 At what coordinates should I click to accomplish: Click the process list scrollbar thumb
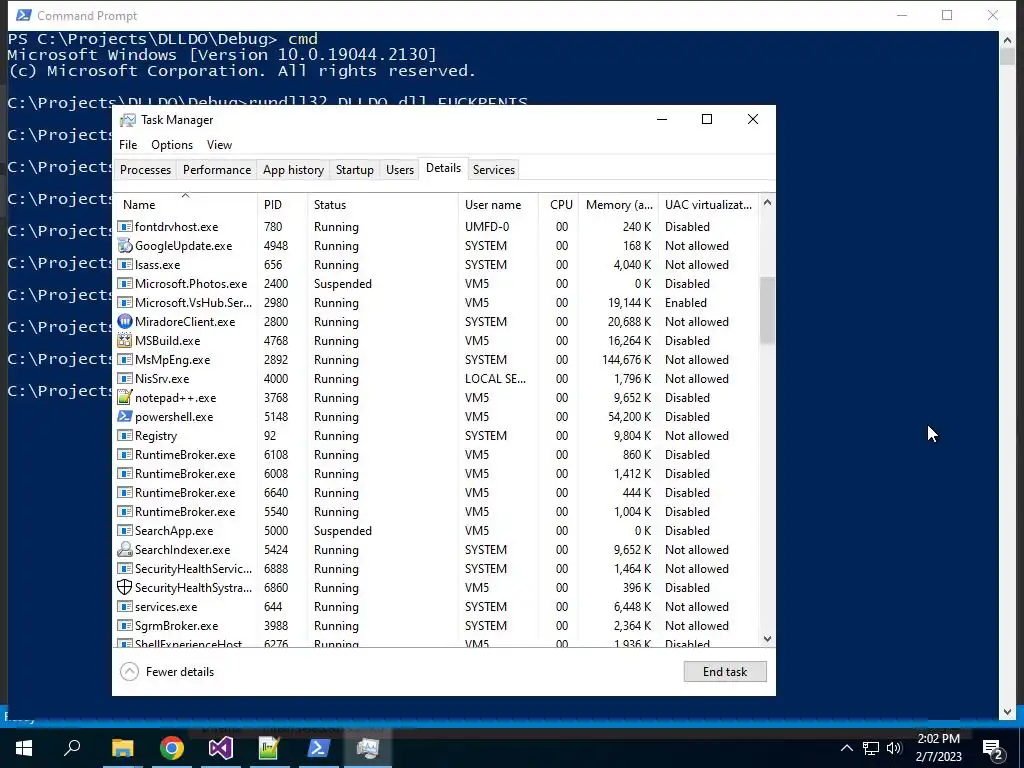pyautogui.click(x=767, y=310)
